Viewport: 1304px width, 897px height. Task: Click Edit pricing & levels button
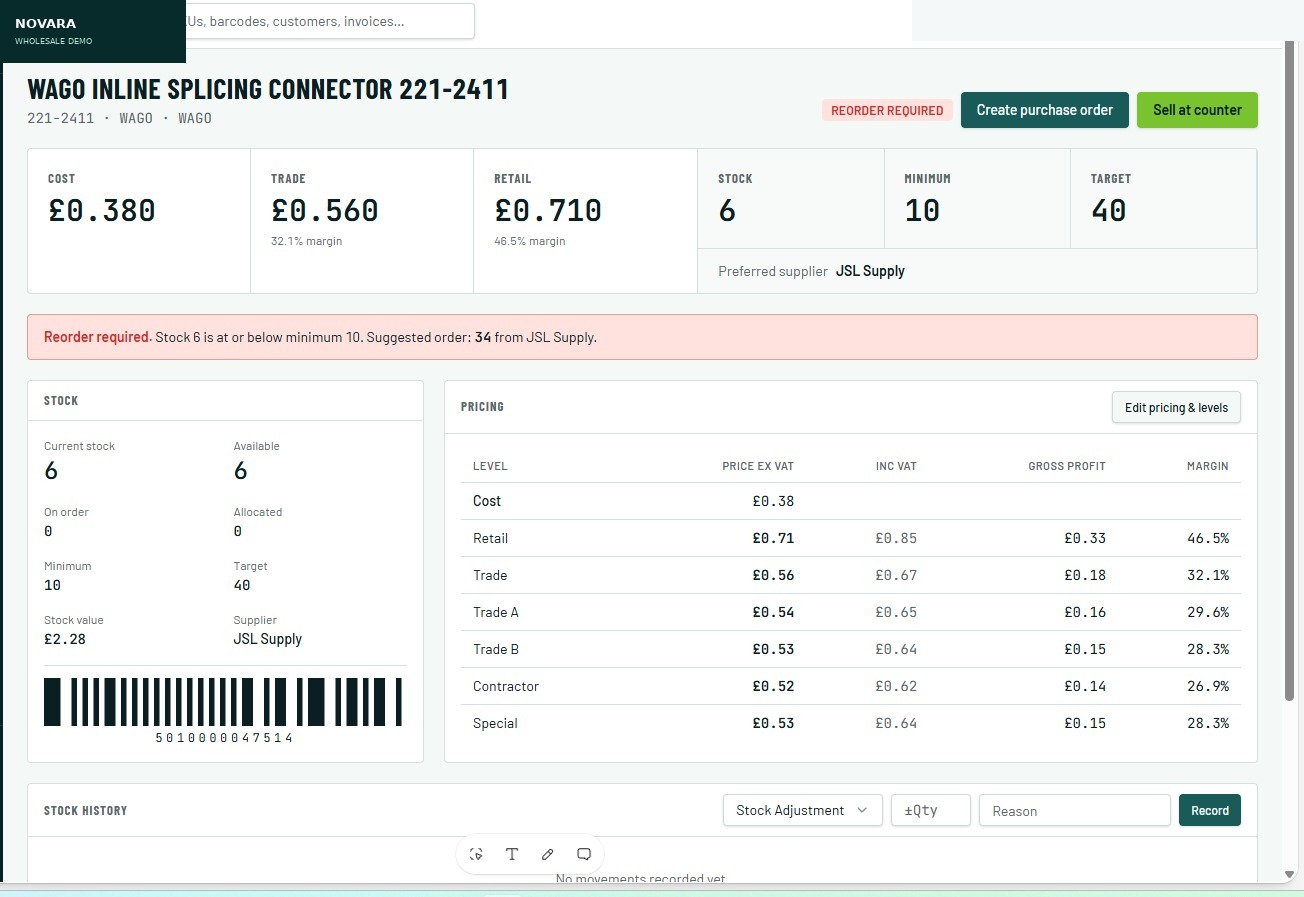[1176, 407]
